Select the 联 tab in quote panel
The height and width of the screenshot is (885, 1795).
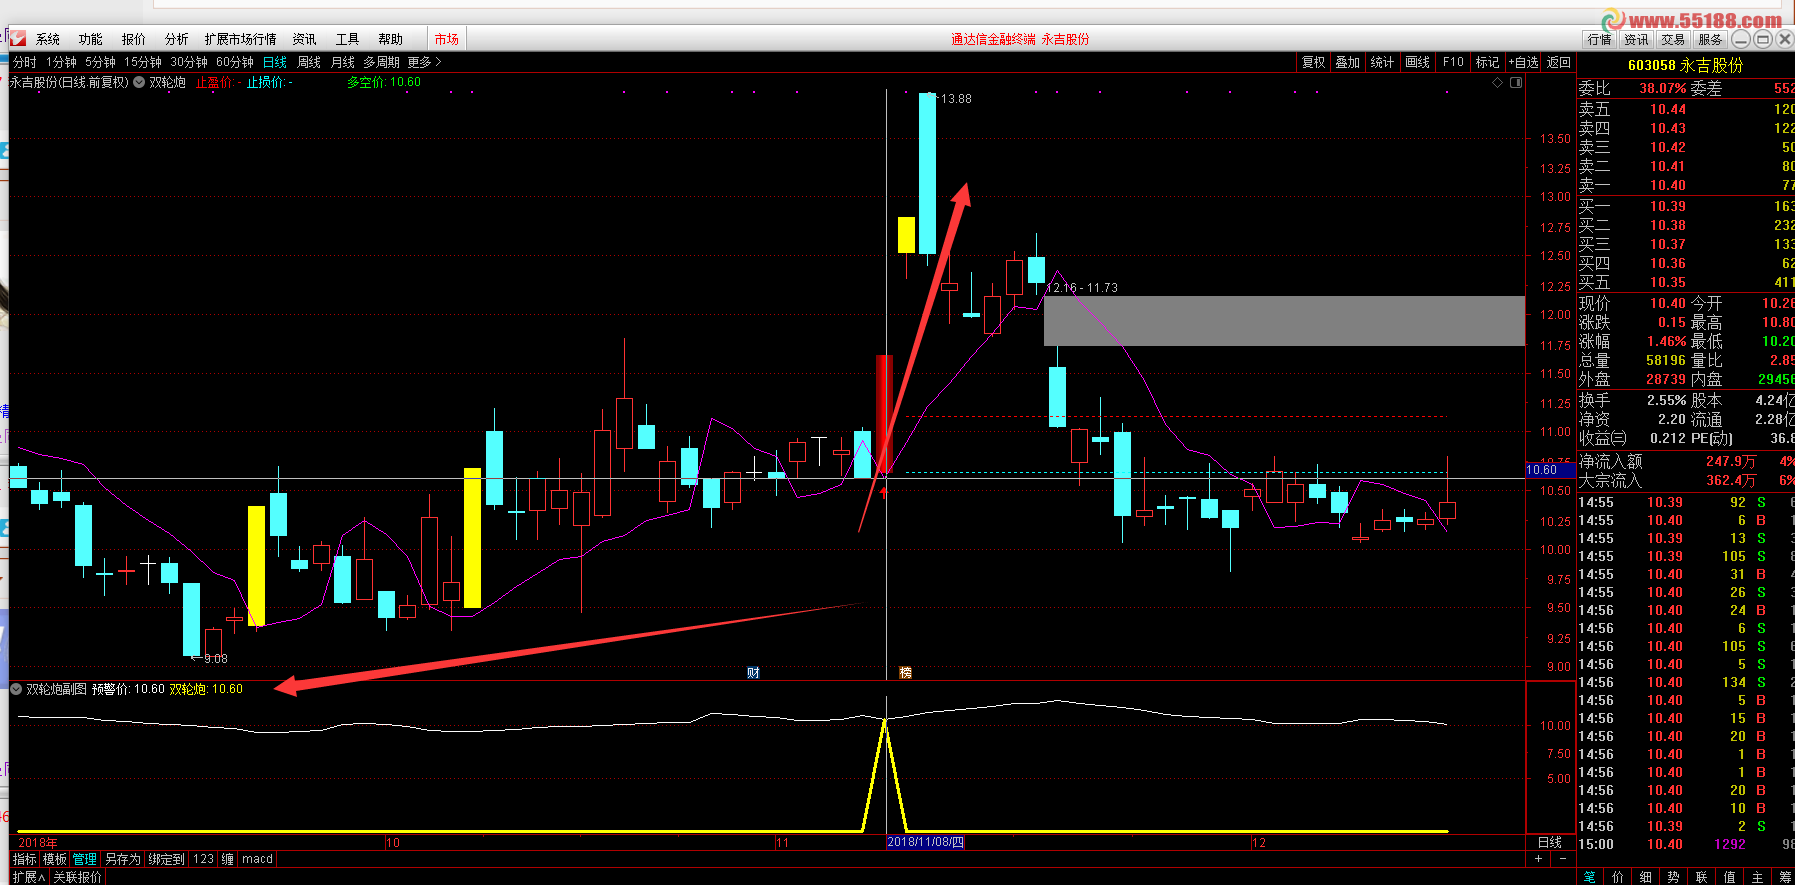1702,877
